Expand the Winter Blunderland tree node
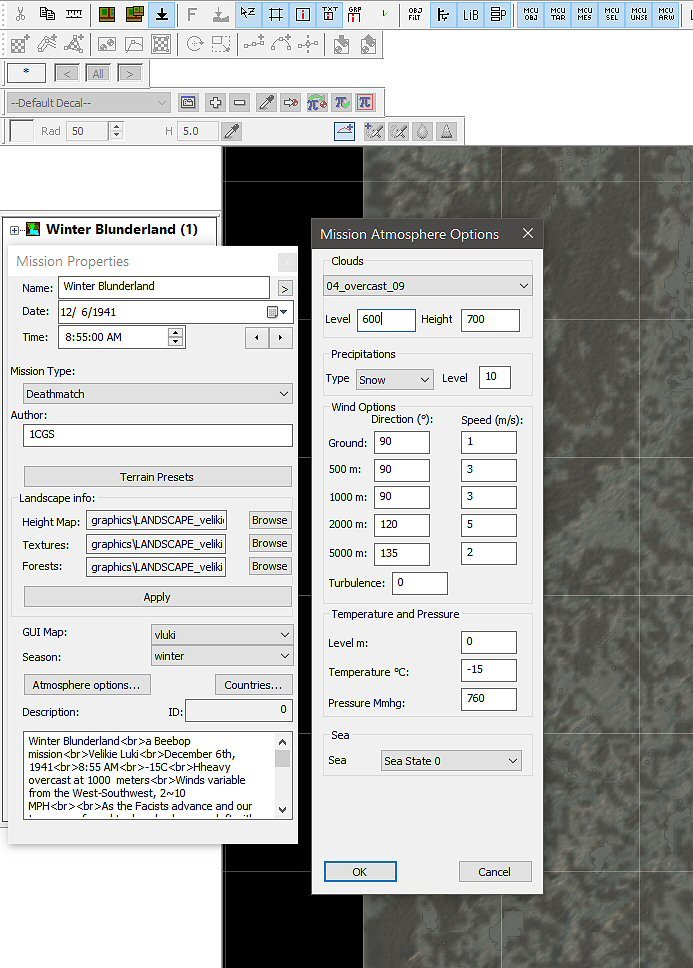The image size is (693, 968). point(15,230)
